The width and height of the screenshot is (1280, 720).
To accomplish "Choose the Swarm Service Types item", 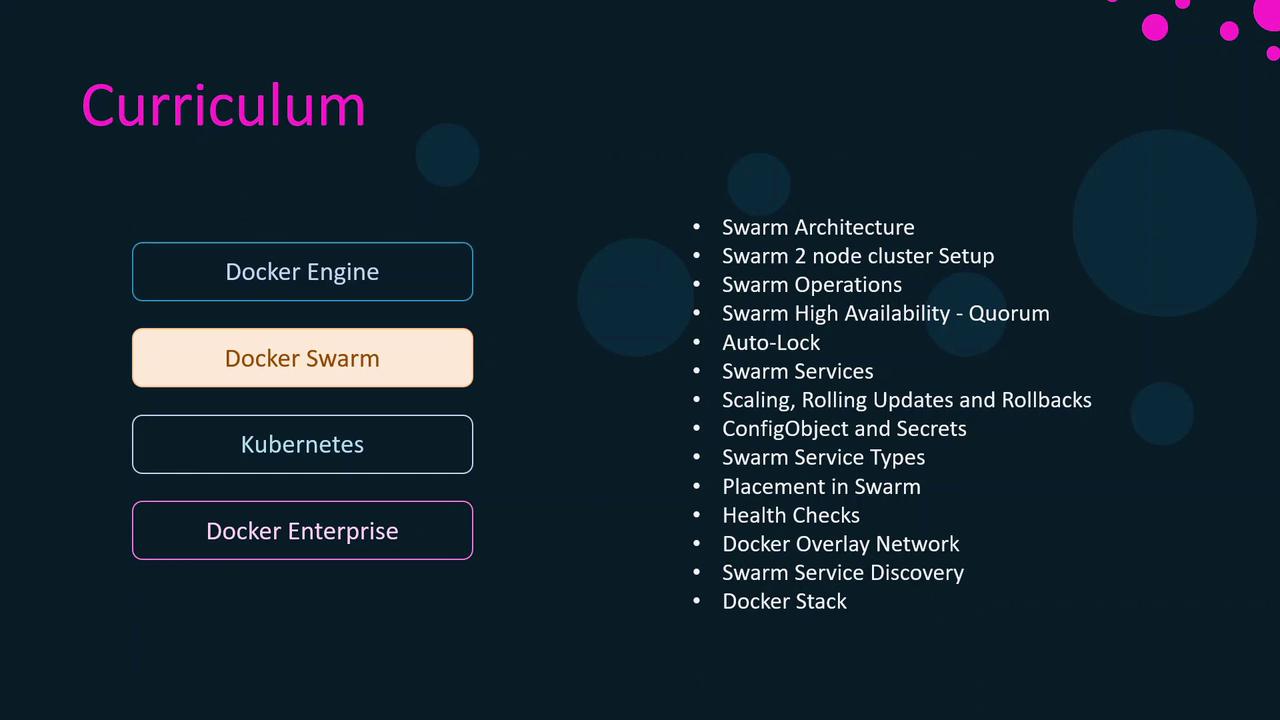I will 823,458.
